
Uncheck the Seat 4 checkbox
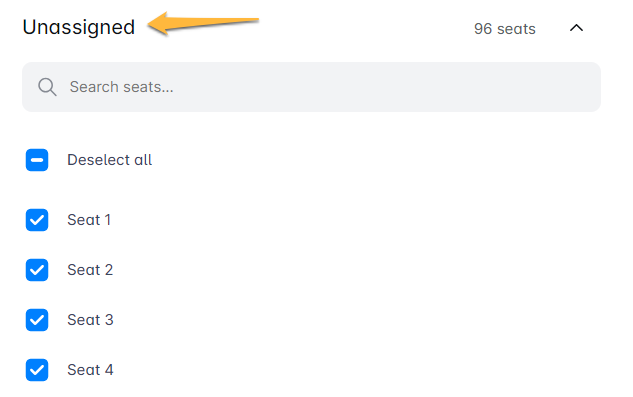pos(37,370)
